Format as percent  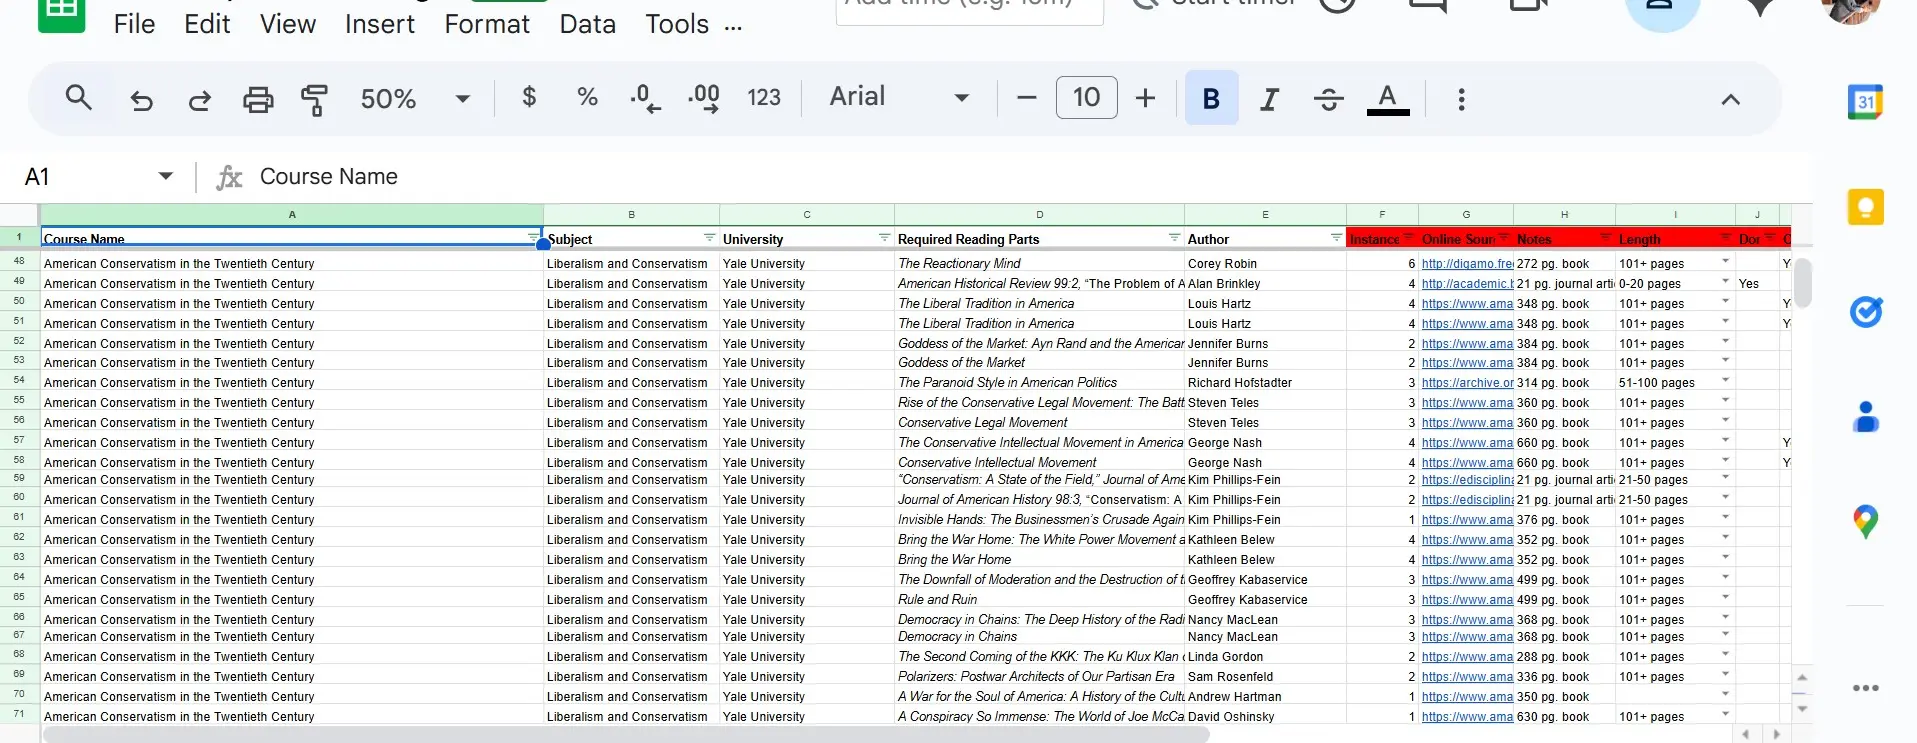(x=587, y=97)
